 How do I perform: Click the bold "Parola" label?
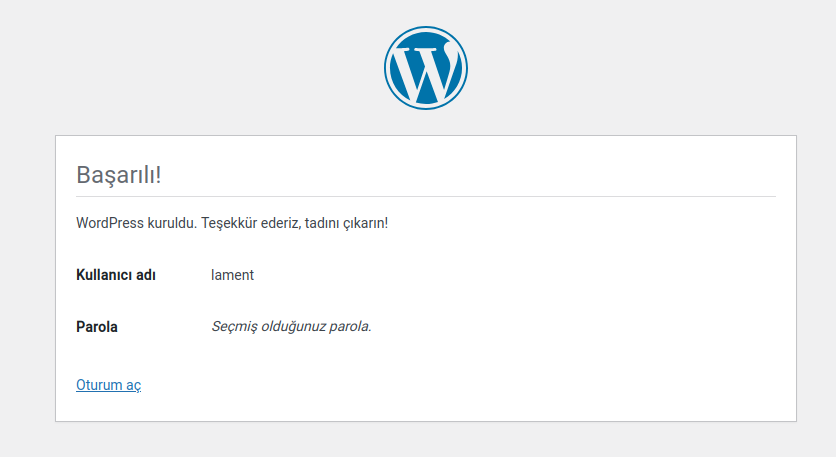pyautogui.click(x=97, y=327)
